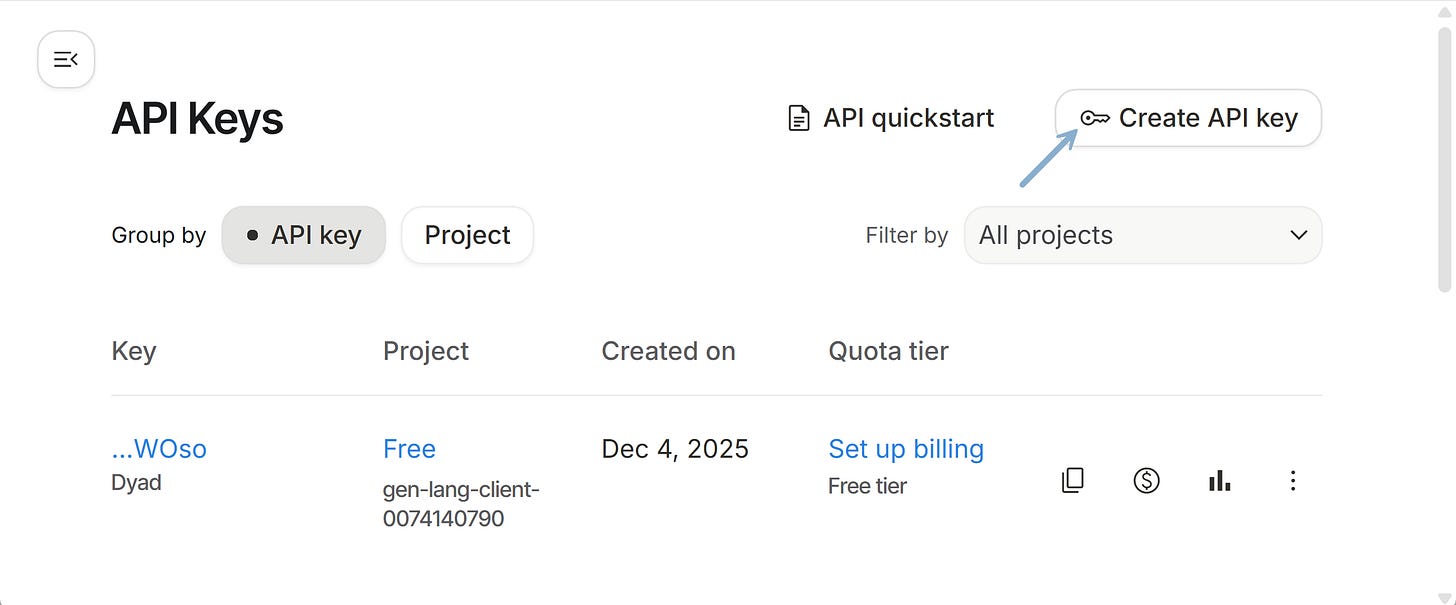Enable grouping by API key
The width and height of the screenshot is (1456, 605).
pos(303,234)
